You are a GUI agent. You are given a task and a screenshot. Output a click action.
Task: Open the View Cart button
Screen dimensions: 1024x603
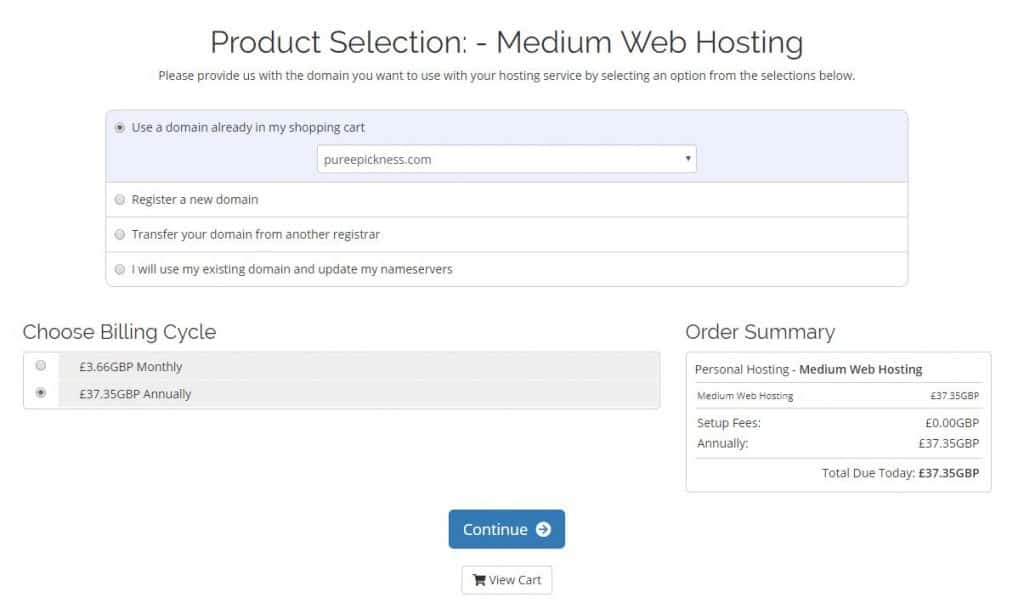coord(506,580)
